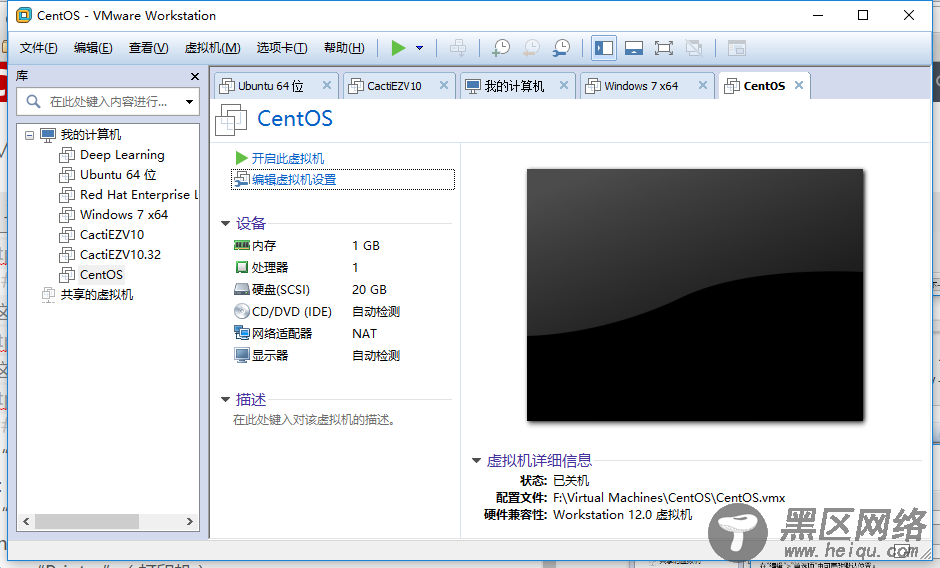Image resolution: width=940 pixels, height=568 pixels.
Task: Select CactiEZV10.32 in library tree
Action: [x=120, y=254]
